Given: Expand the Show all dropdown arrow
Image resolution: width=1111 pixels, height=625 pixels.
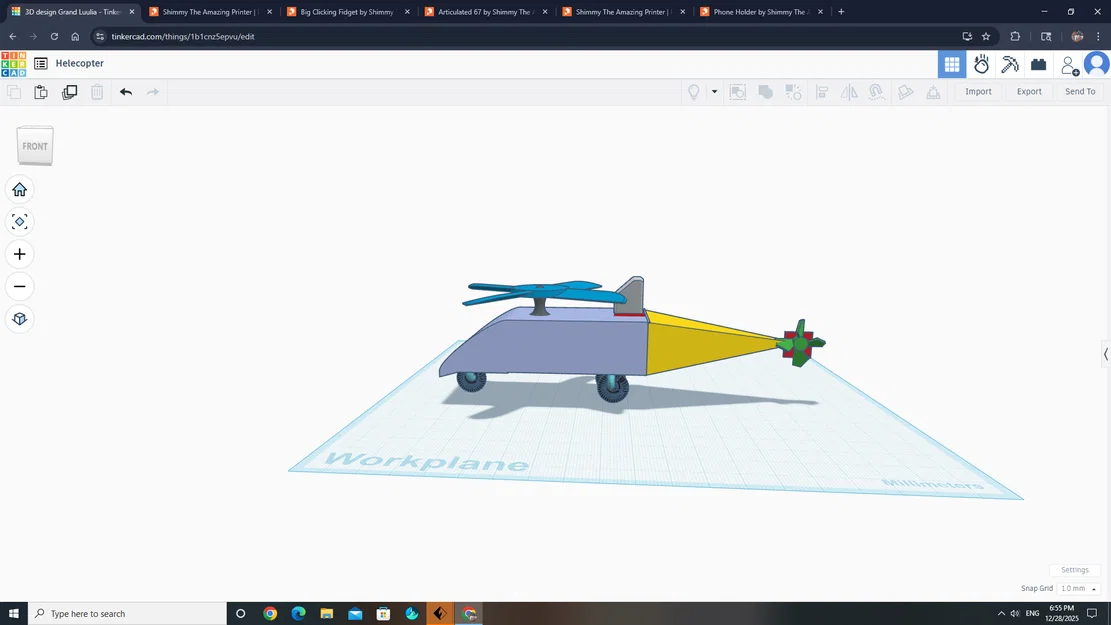Looking at the screenshot, I should [714, 91].
